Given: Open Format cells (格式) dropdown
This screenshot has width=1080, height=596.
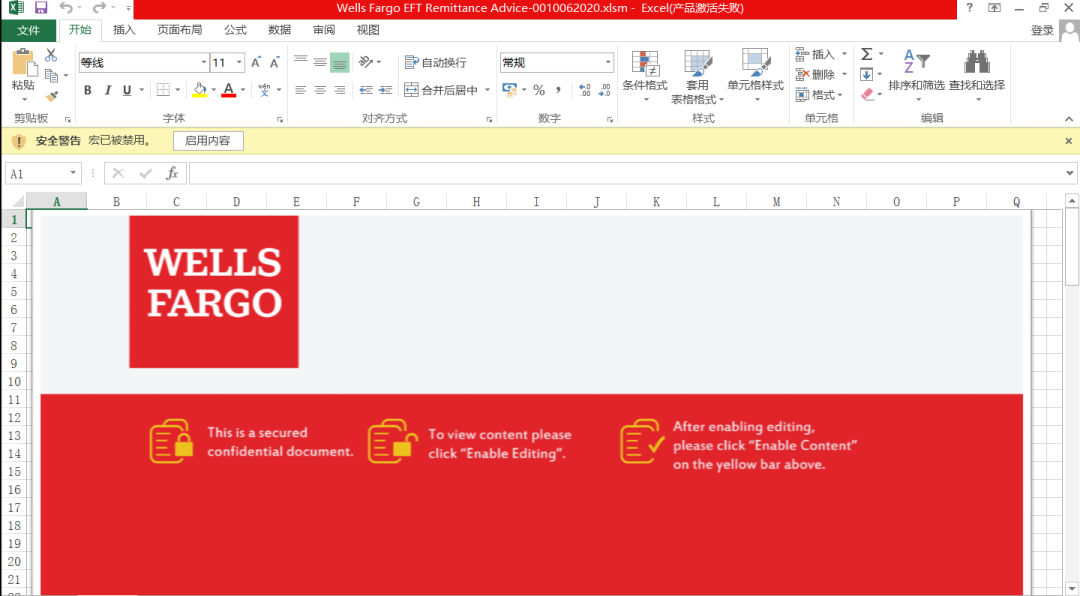Looking at the screenshot, I should click(820, 94).
